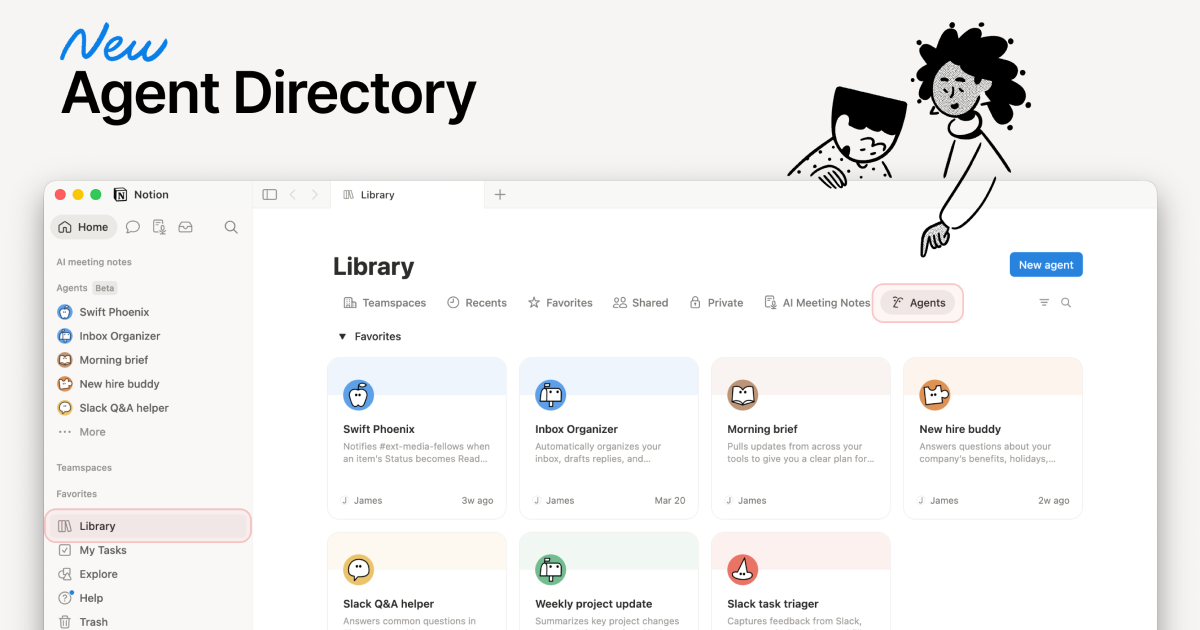Open Trash in the sidebar

click(93, 622)
